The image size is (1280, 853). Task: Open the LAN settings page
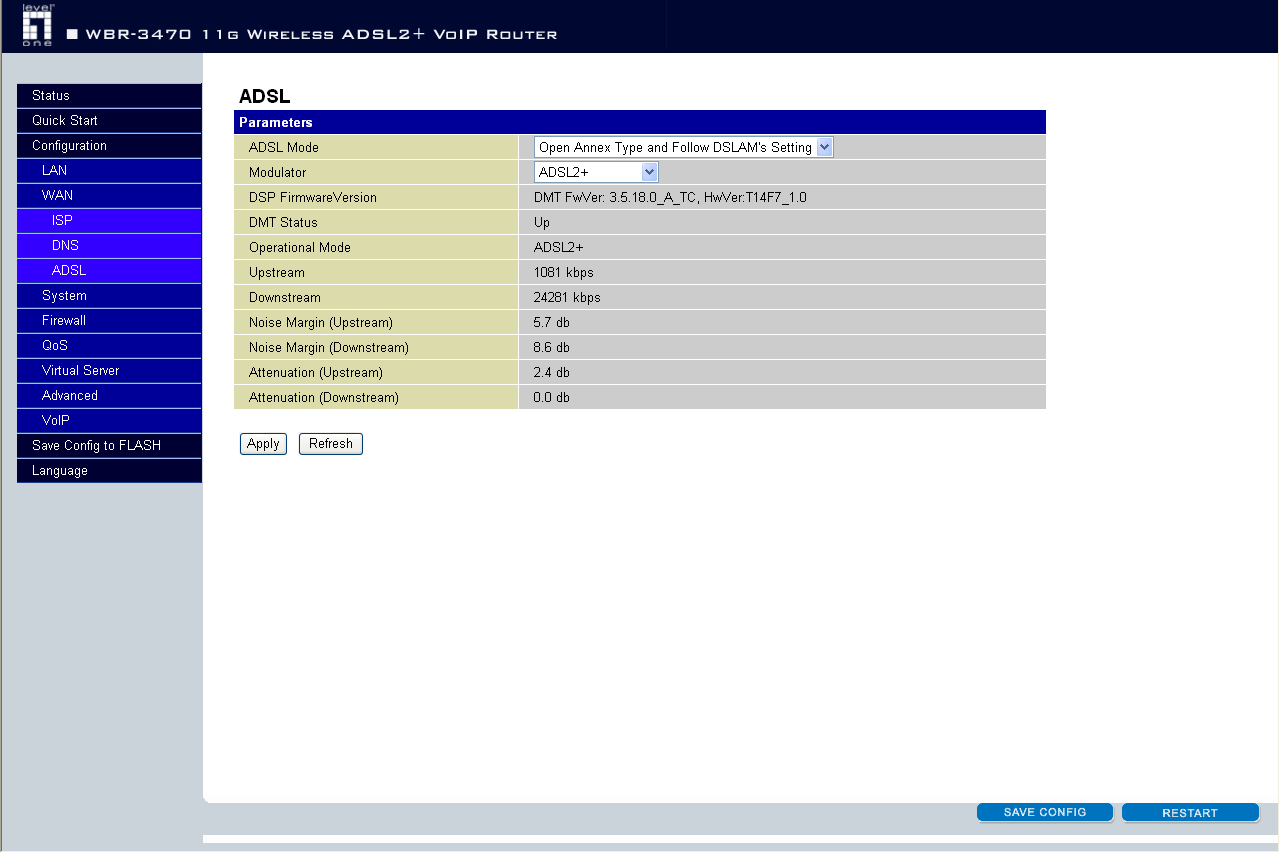(109, 171)
